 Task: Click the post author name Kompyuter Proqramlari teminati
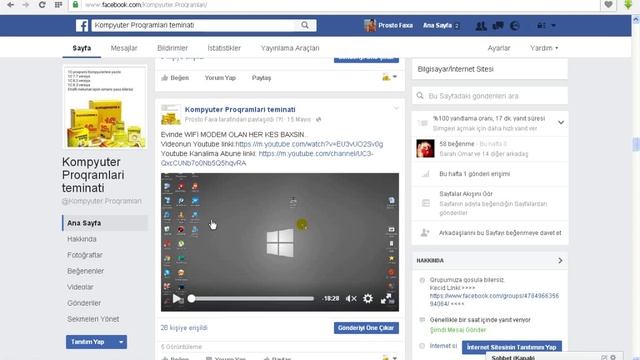240,109
